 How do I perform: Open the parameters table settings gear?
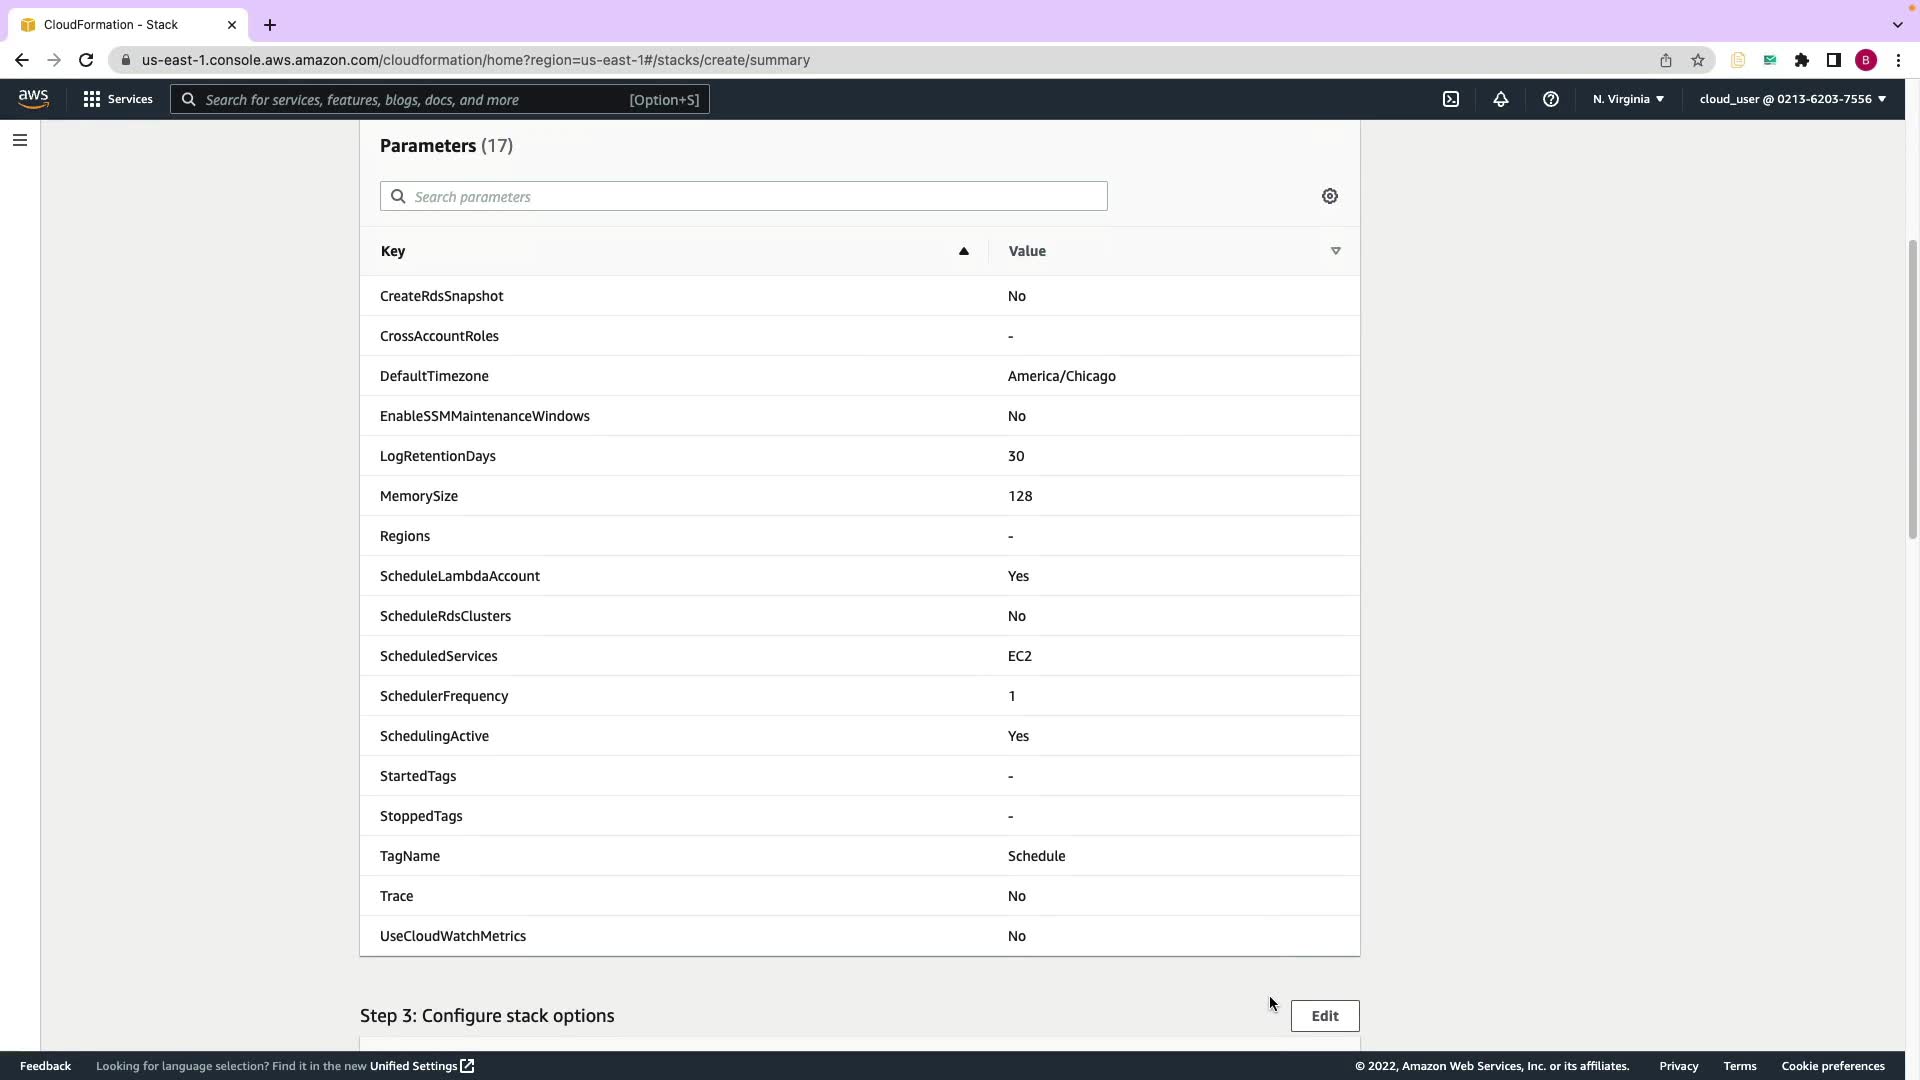(1330, 196)
